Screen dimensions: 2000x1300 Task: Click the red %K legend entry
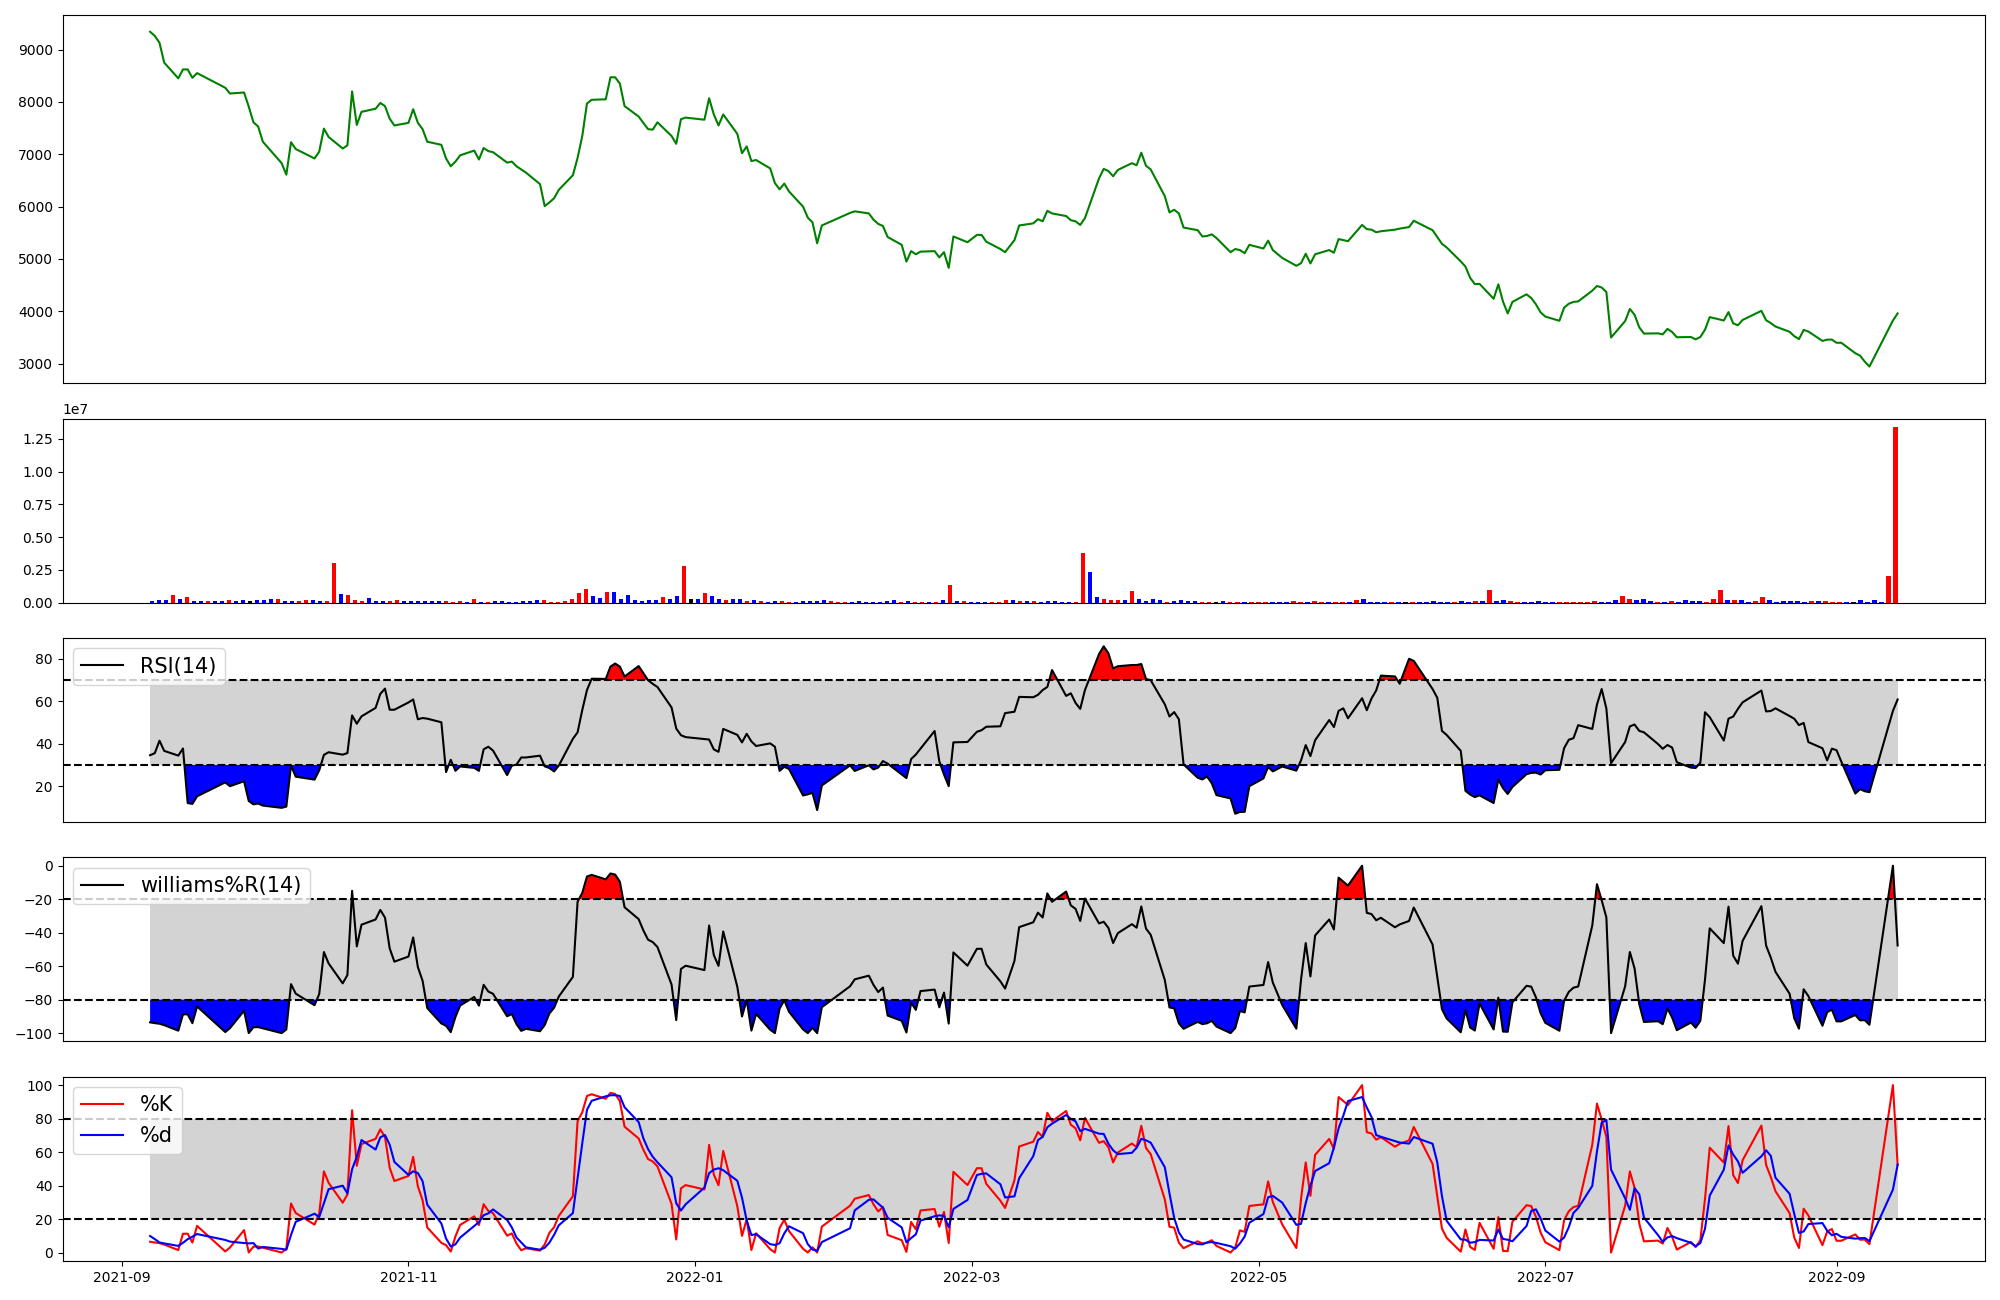tap(155, 1104)
